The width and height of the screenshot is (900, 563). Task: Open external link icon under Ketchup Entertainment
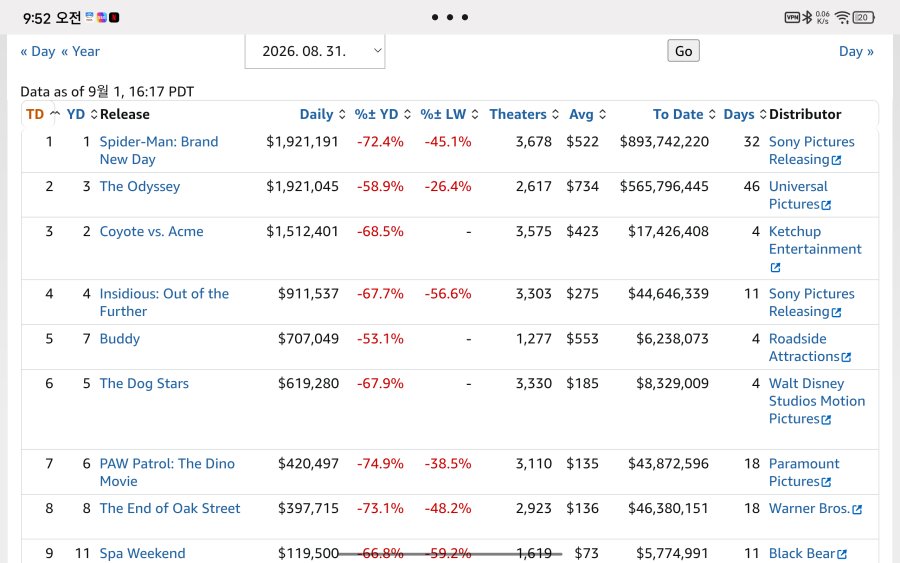click(775, 267)
